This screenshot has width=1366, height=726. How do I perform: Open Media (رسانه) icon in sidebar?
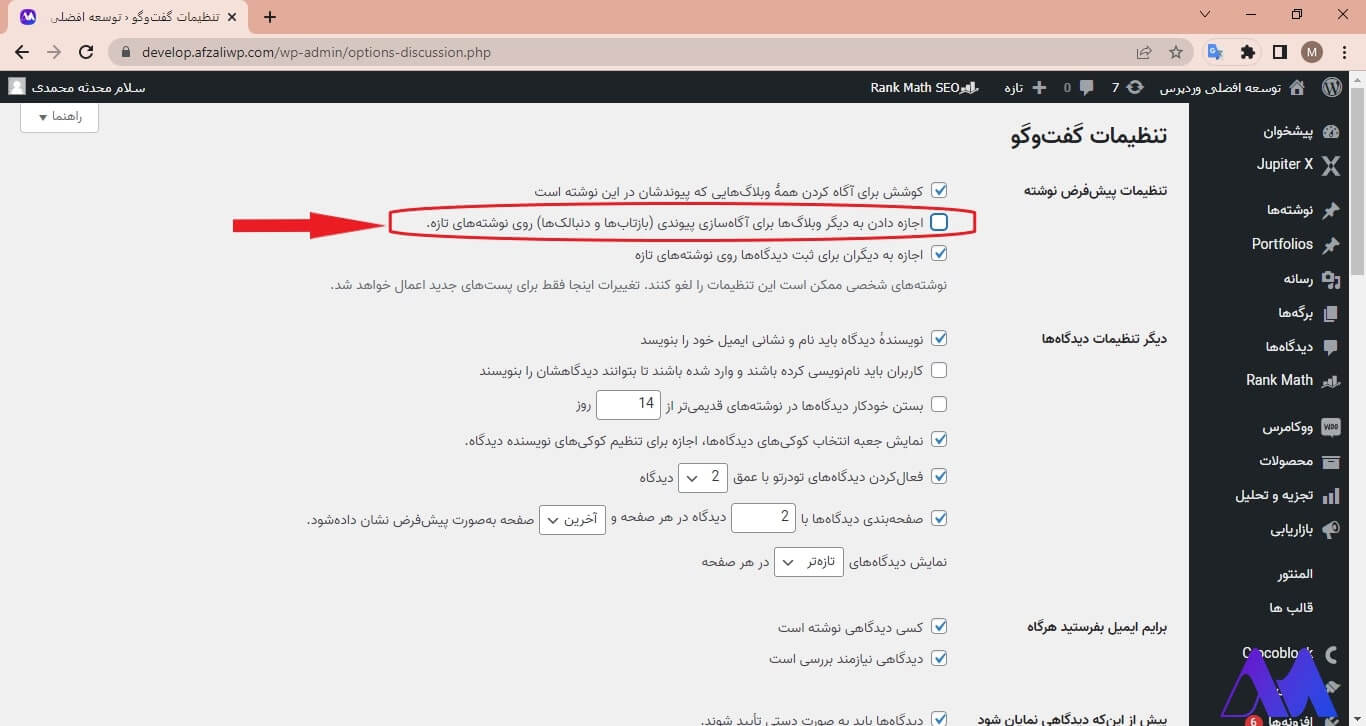pos(1330,280)
